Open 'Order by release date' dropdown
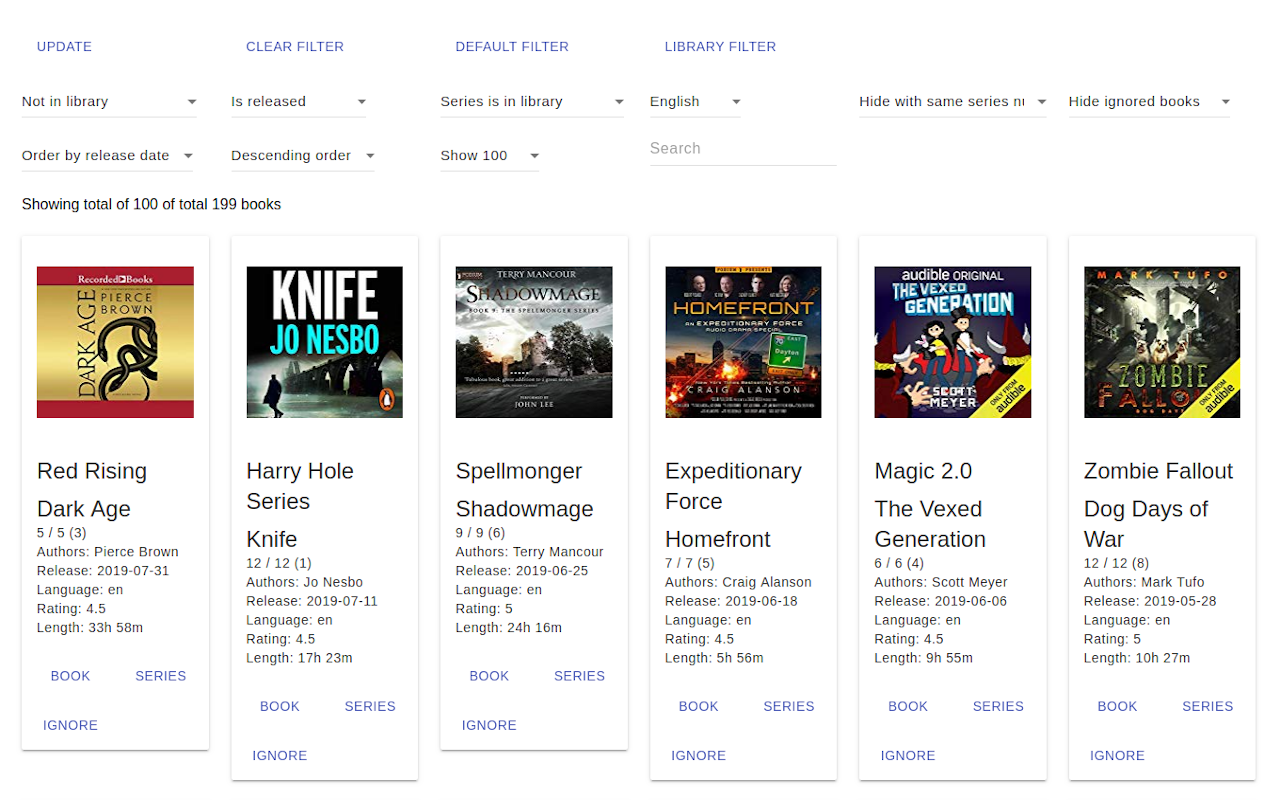1280x800 pixels. 107,155
